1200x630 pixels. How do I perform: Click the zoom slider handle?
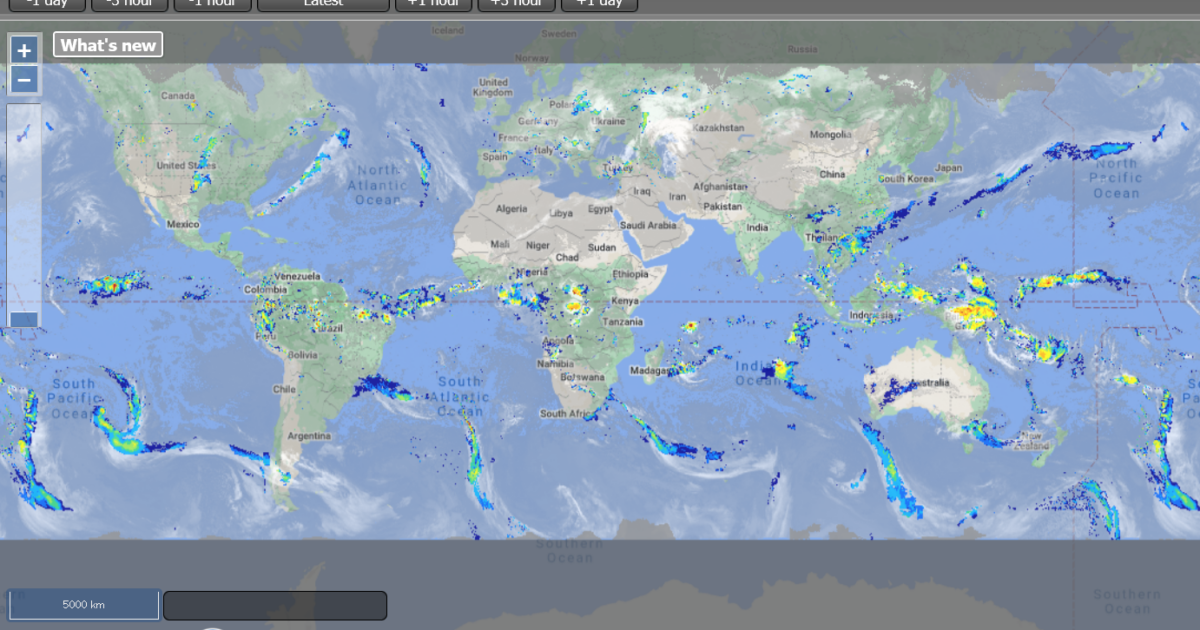click(x=24, y=319)
